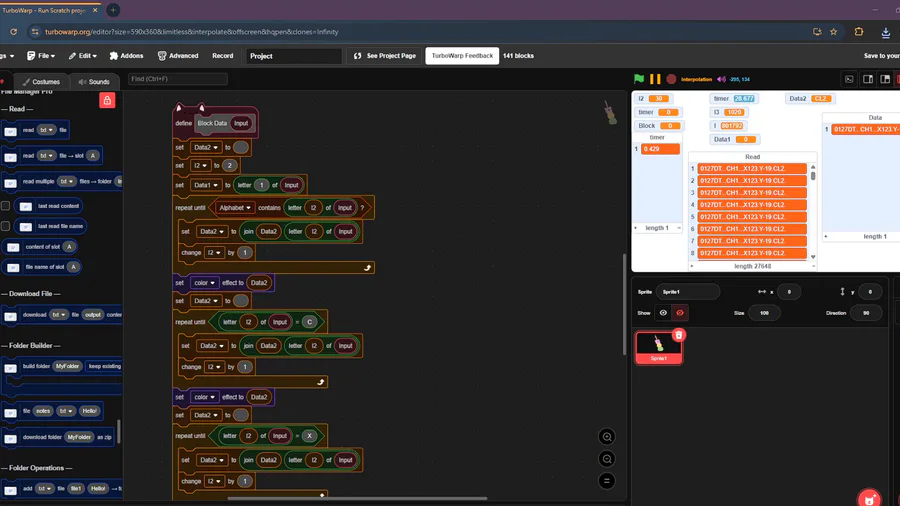Click the See Project Page button

(x=385, y=56)
